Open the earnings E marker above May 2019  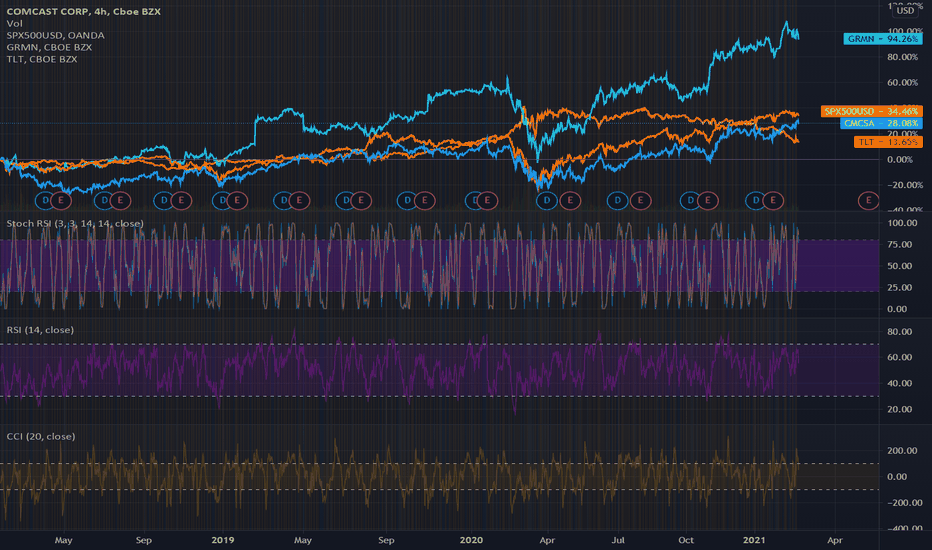(299, 200)
